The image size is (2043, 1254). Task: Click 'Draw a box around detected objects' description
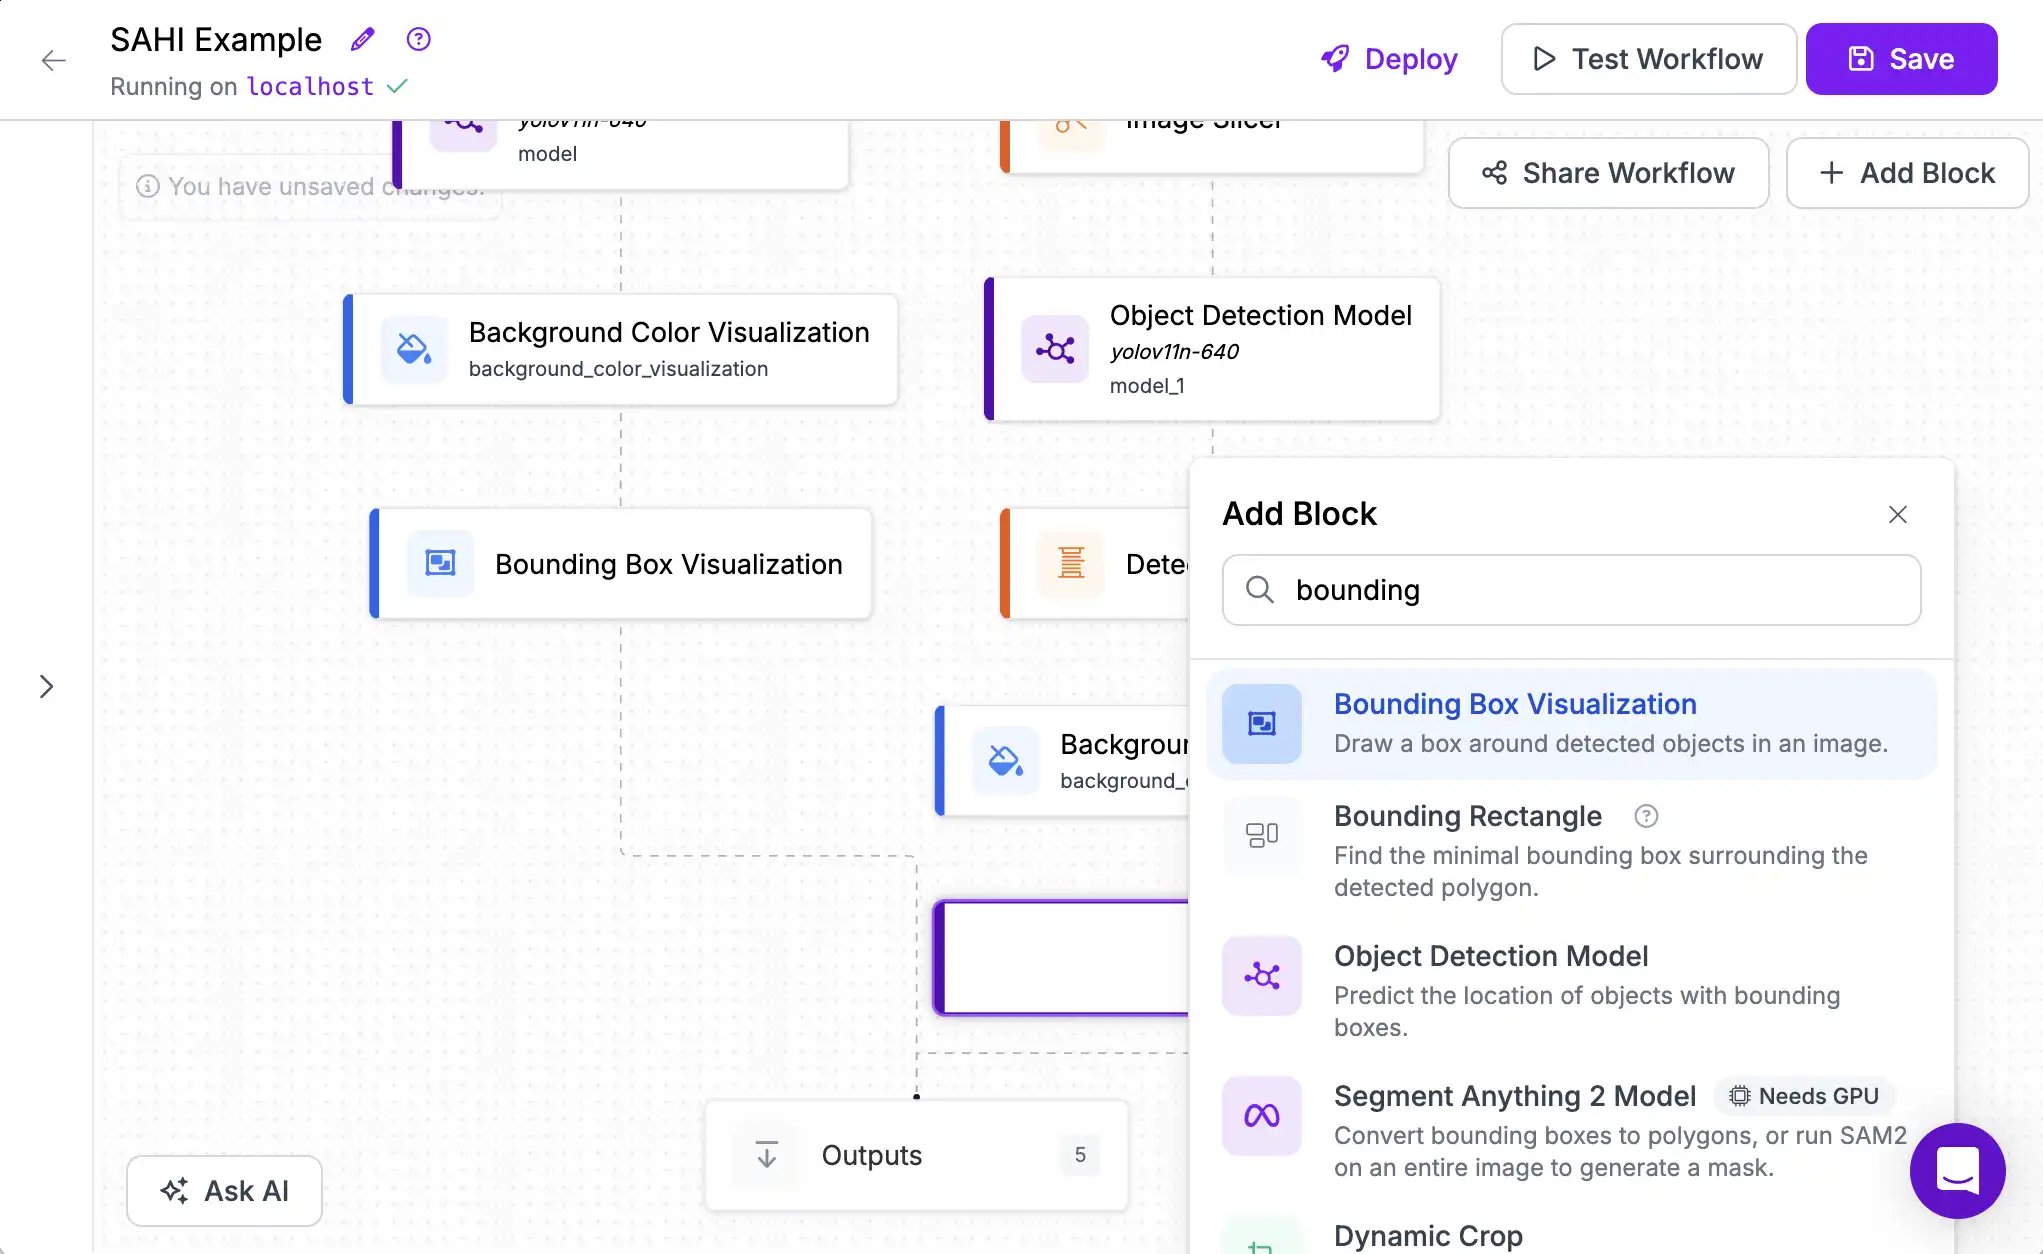click(x=1610, y=743)
